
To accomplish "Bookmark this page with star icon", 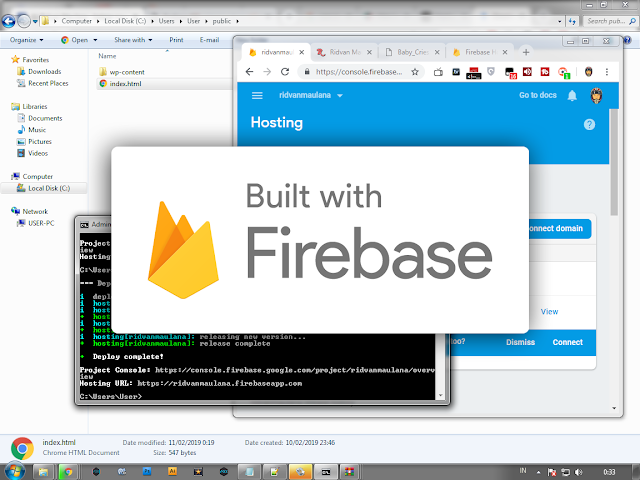I will pyautogui.click(x=415, y=72).
